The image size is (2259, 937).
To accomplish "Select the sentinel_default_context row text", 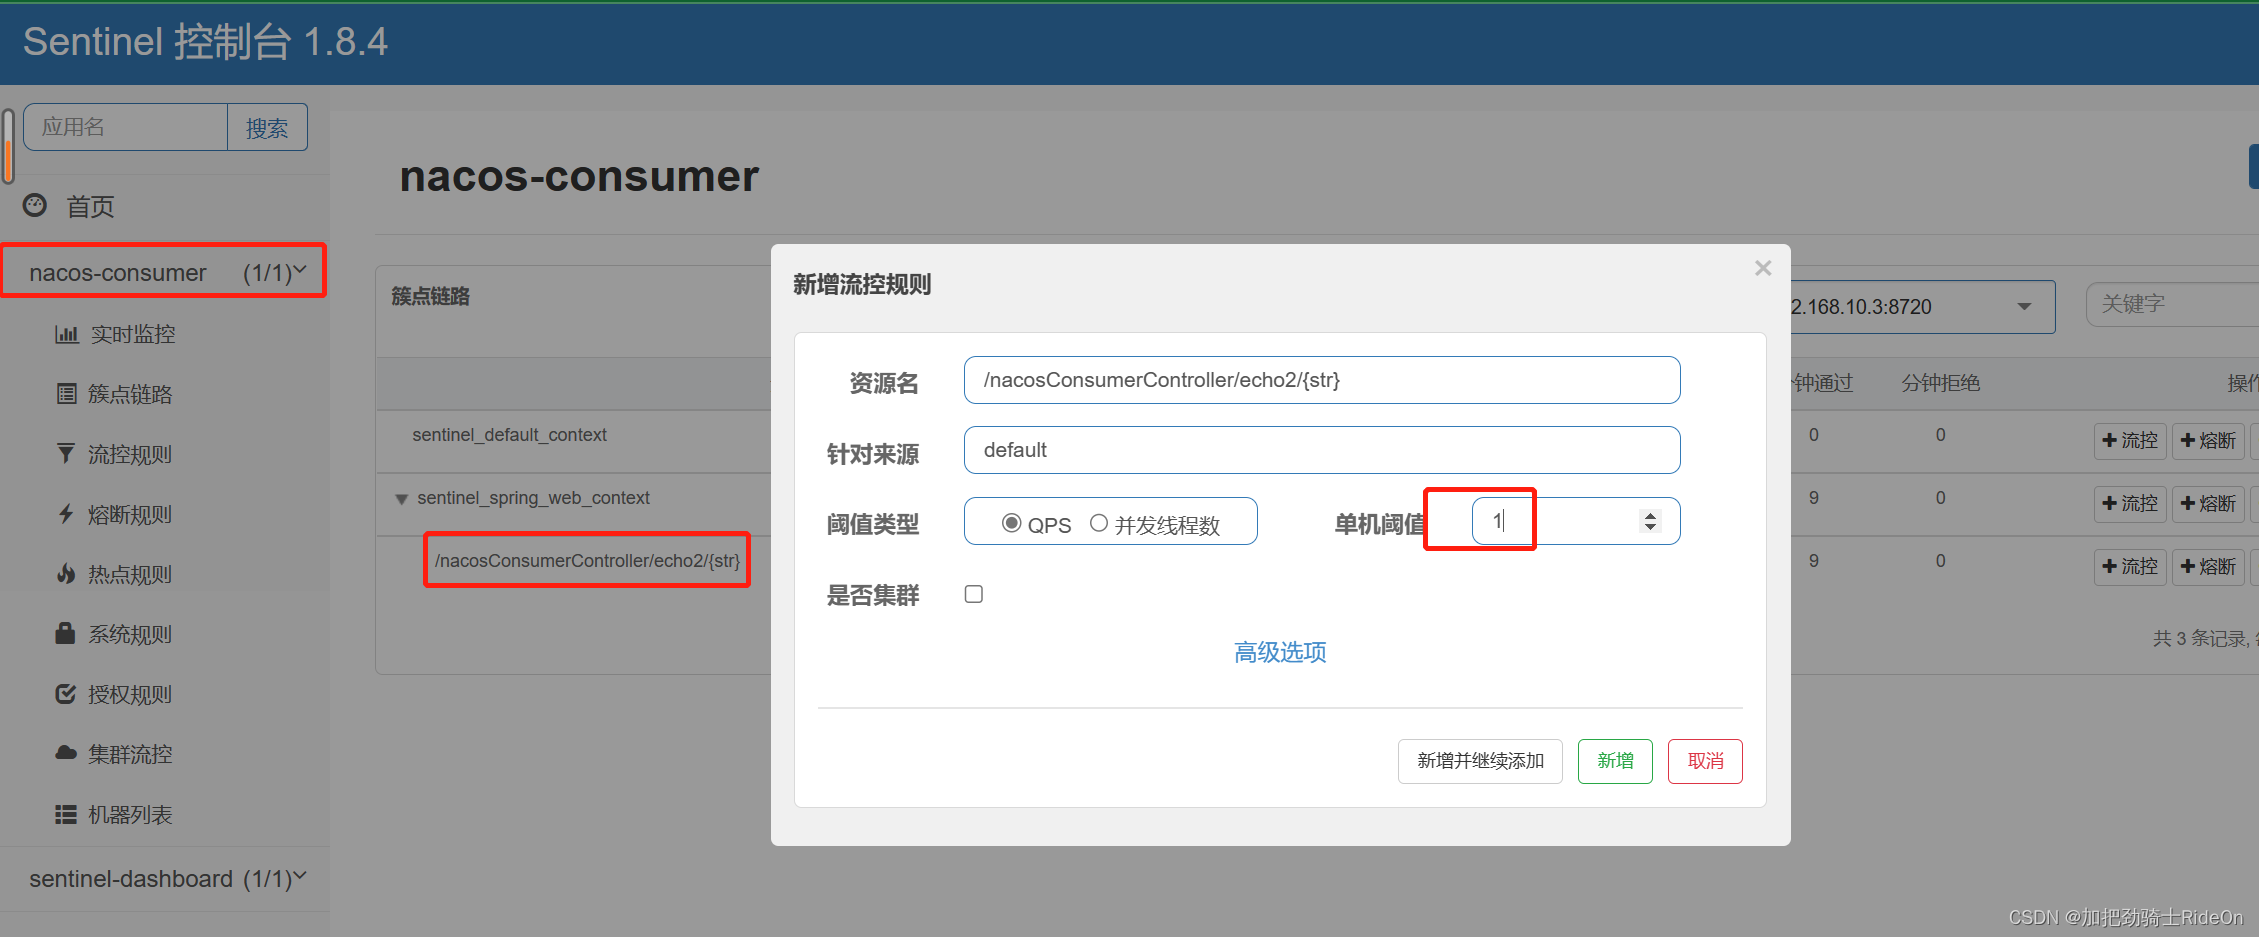I will click(x=509, y=435).
